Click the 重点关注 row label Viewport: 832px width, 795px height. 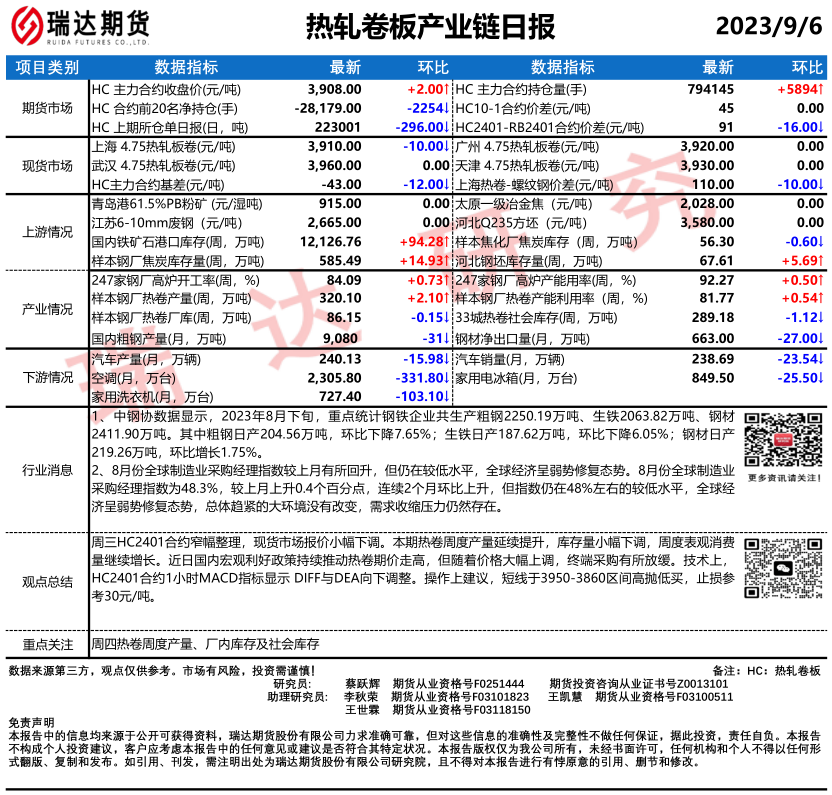47,645
